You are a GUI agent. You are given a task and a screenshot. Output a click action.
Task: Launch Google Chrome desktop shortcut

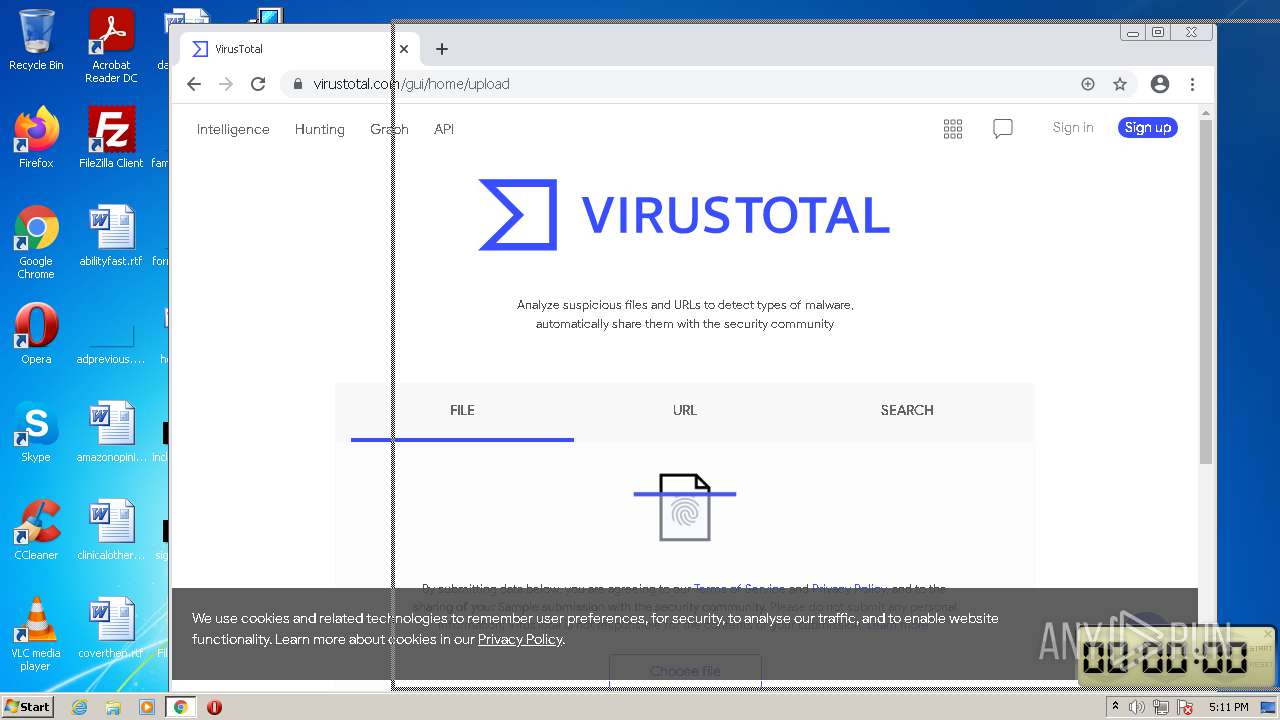pos(36,242)
